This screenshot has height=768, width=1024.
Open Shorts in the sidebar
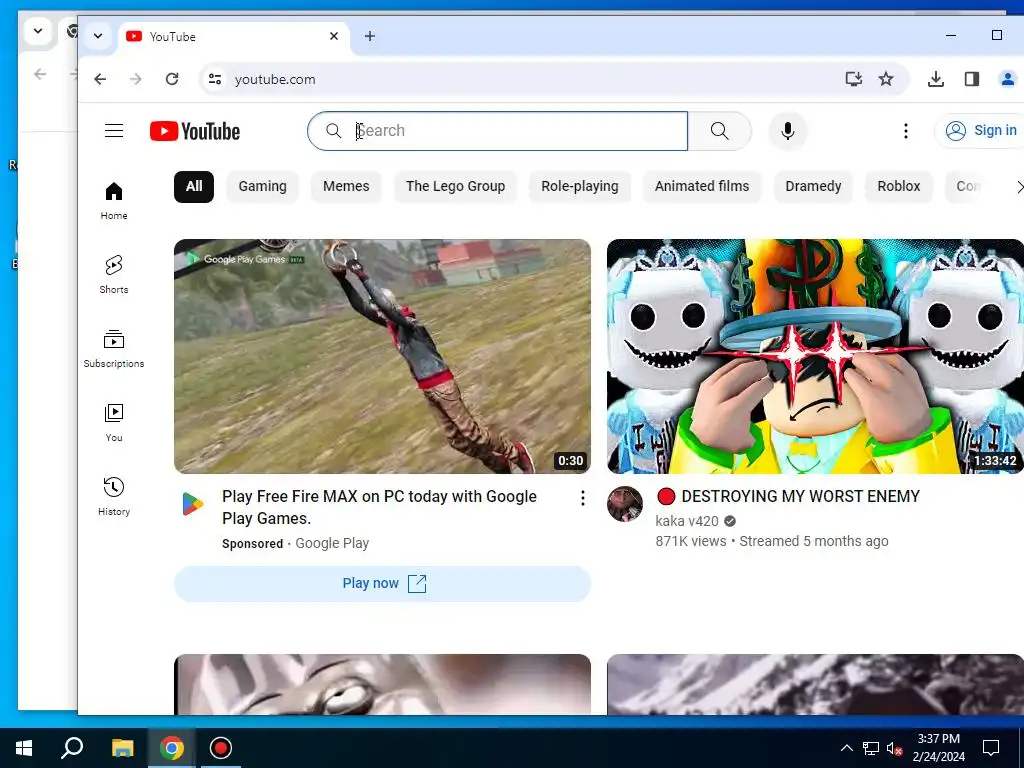[114, 274]
